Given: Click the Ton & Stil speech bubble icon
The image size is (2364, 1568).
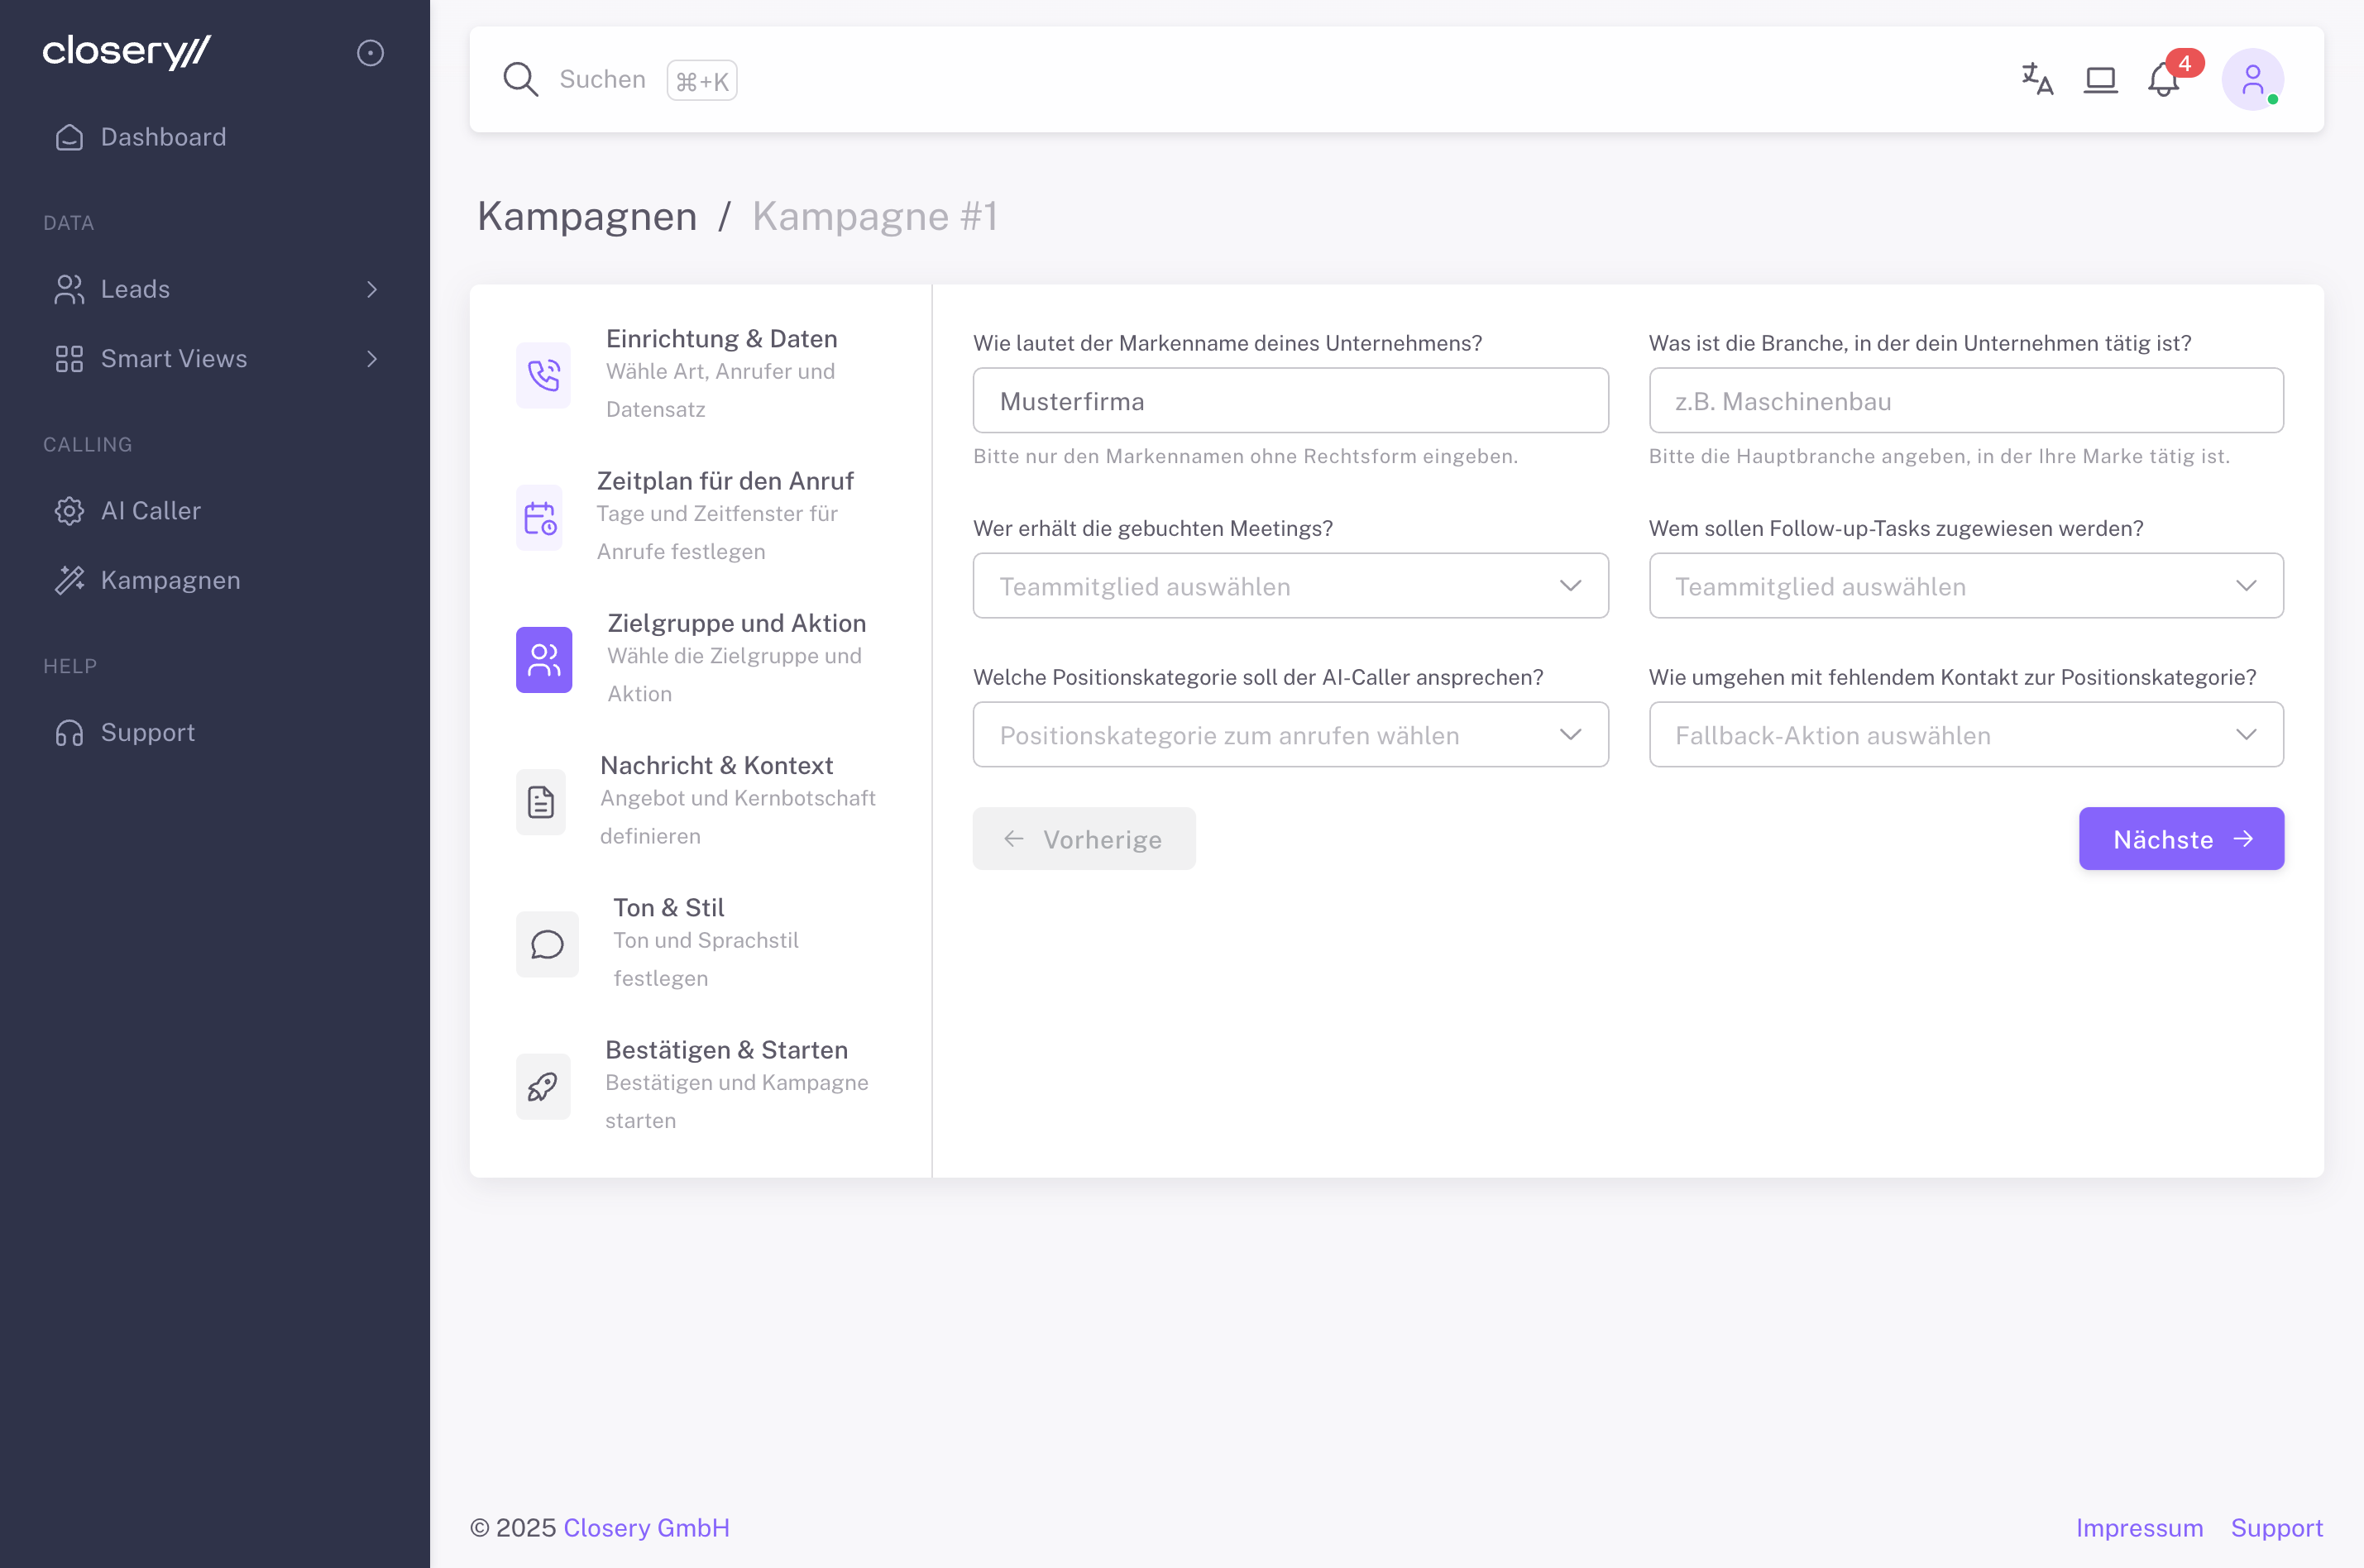Looking at the screenshot, I should pos(547,944).
